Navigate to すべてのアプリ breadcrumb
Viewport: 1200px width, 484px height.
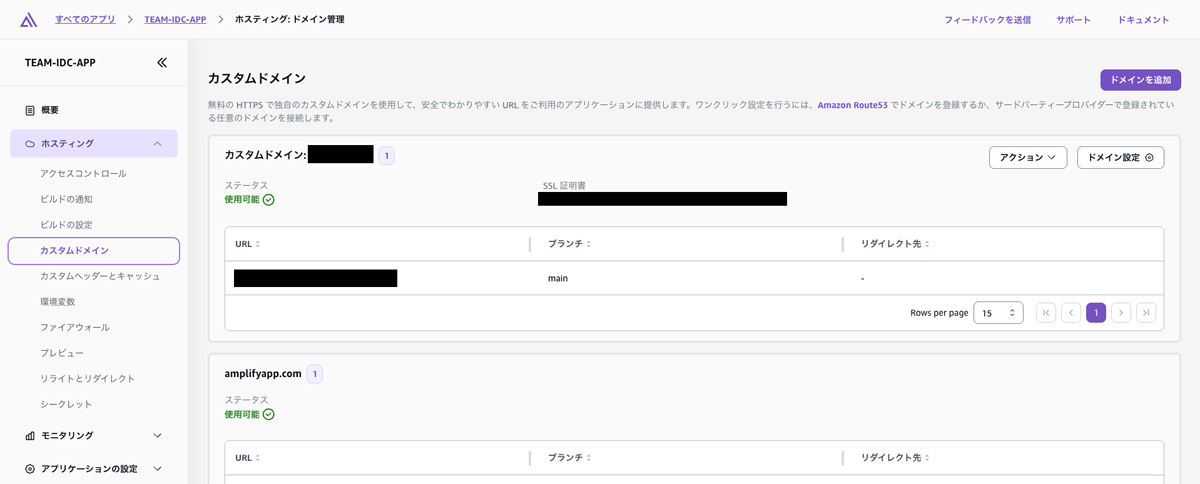(x=85, y=19)
